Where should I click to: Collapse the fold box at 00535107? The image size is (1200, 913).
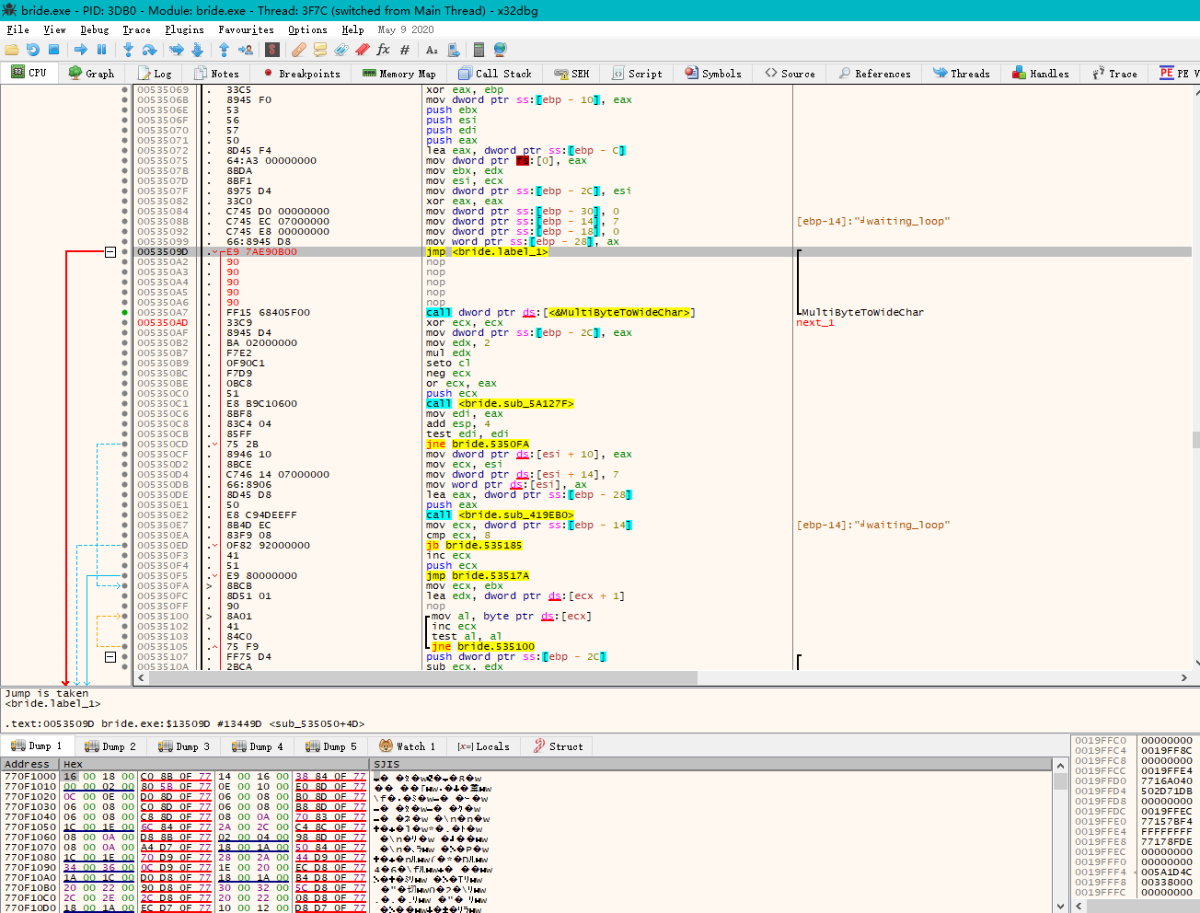pyautogui.click(x=110, y=657)
